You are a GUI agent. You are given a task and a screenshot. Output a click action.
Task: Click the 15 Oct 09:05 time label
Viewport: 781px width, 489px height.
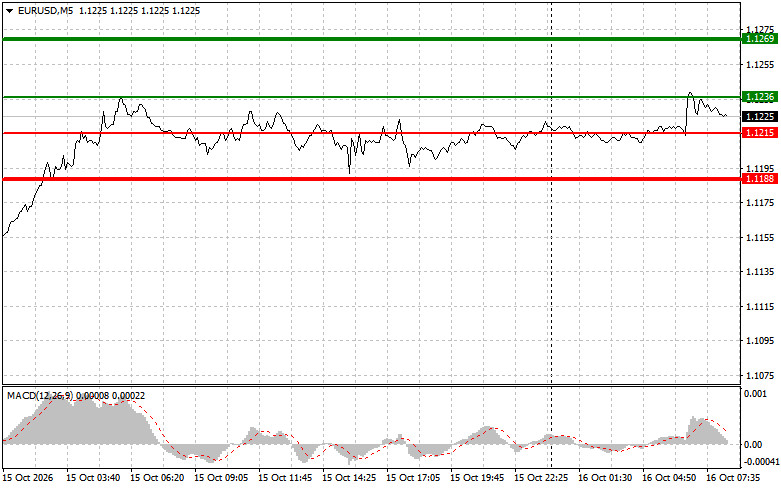pyautogui.click(x=221, y=478)
